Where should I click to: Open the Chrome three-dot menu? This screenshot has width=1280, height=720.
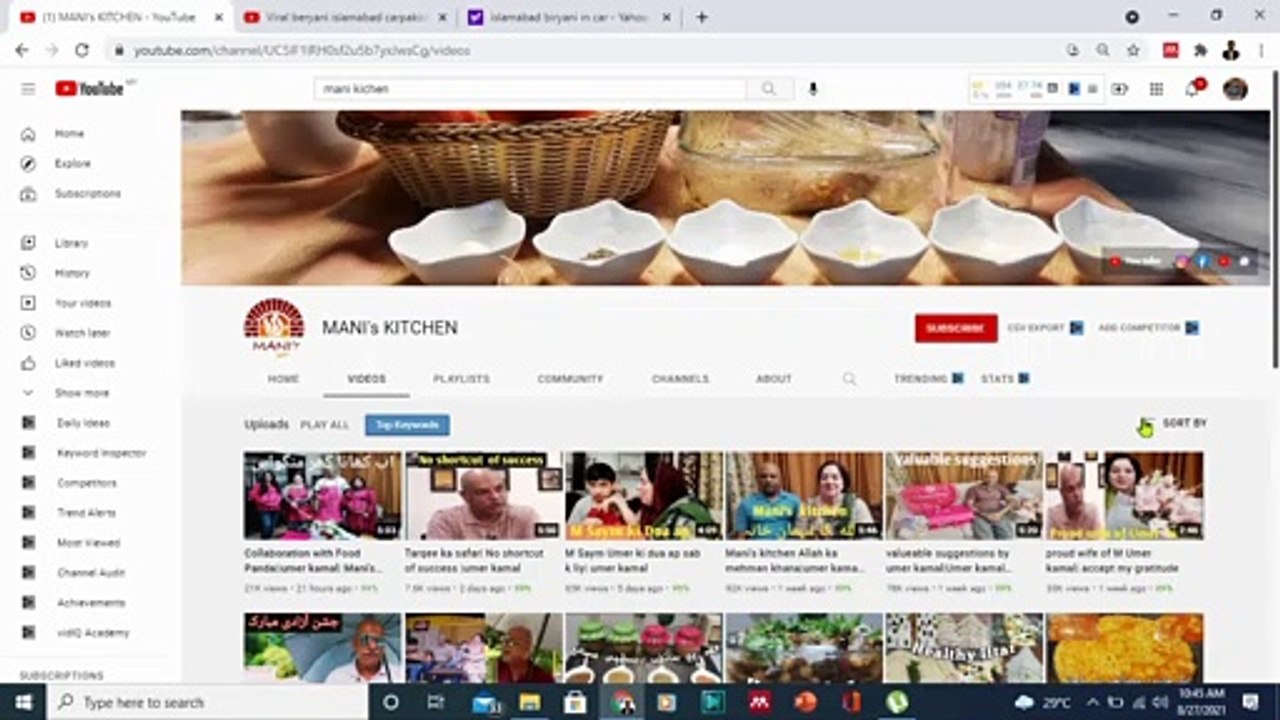click(1260, 50)
